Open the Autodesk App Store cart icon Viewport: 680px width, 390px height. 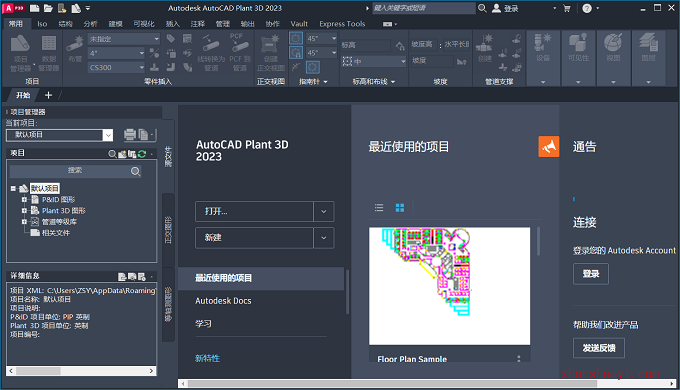coord(567,8)
